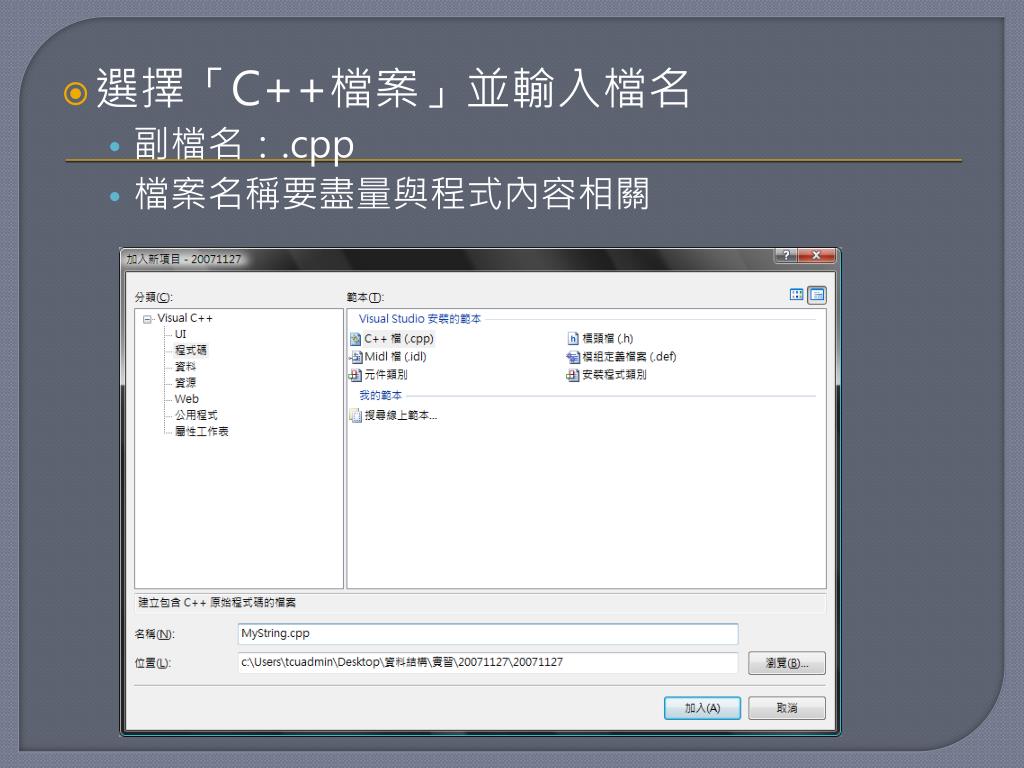The width and height of the screenshot is (1024, 768).
Task: Click the 模組定義檔案 (.def) label text
Action: click(x=630, y=357)
